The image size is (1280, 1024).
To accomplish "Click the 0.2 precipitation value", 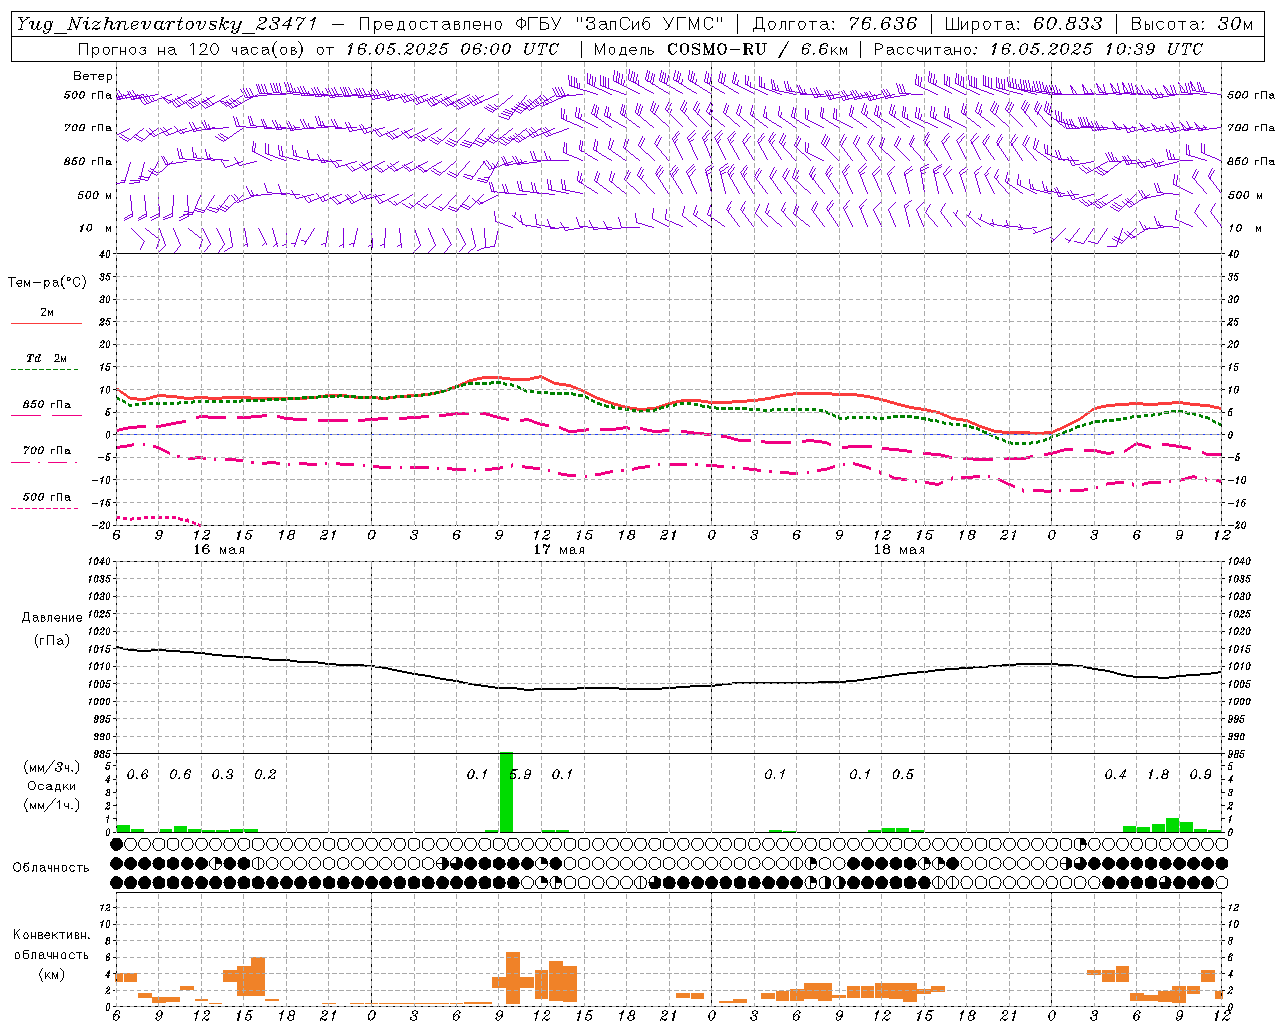I will (265, 775).
